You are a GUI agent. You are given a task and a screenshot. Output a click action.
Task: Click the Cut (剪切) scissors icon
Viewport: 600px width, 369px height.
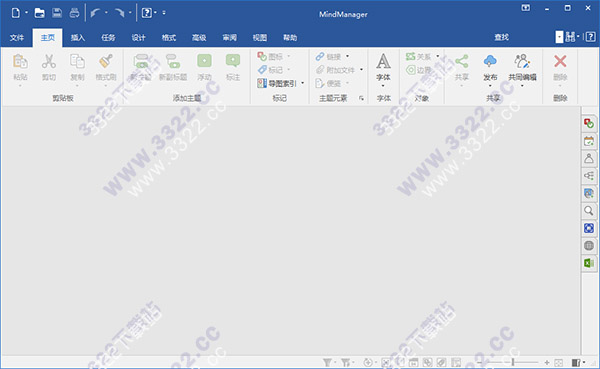[x=49, y=61]
